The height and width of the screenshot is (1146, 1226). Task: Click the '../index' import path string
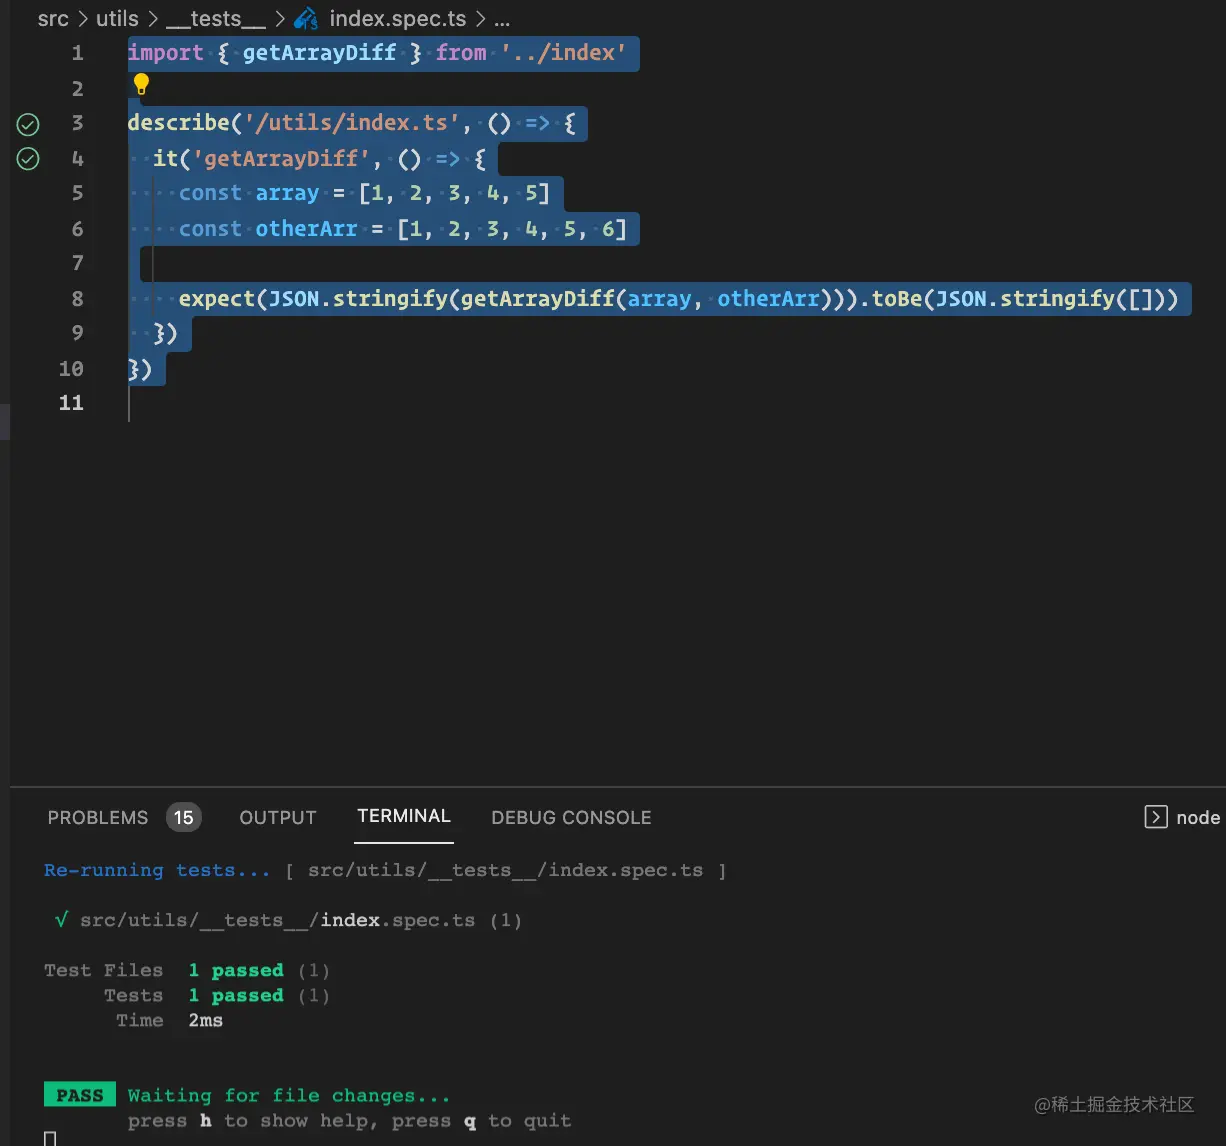563,53
